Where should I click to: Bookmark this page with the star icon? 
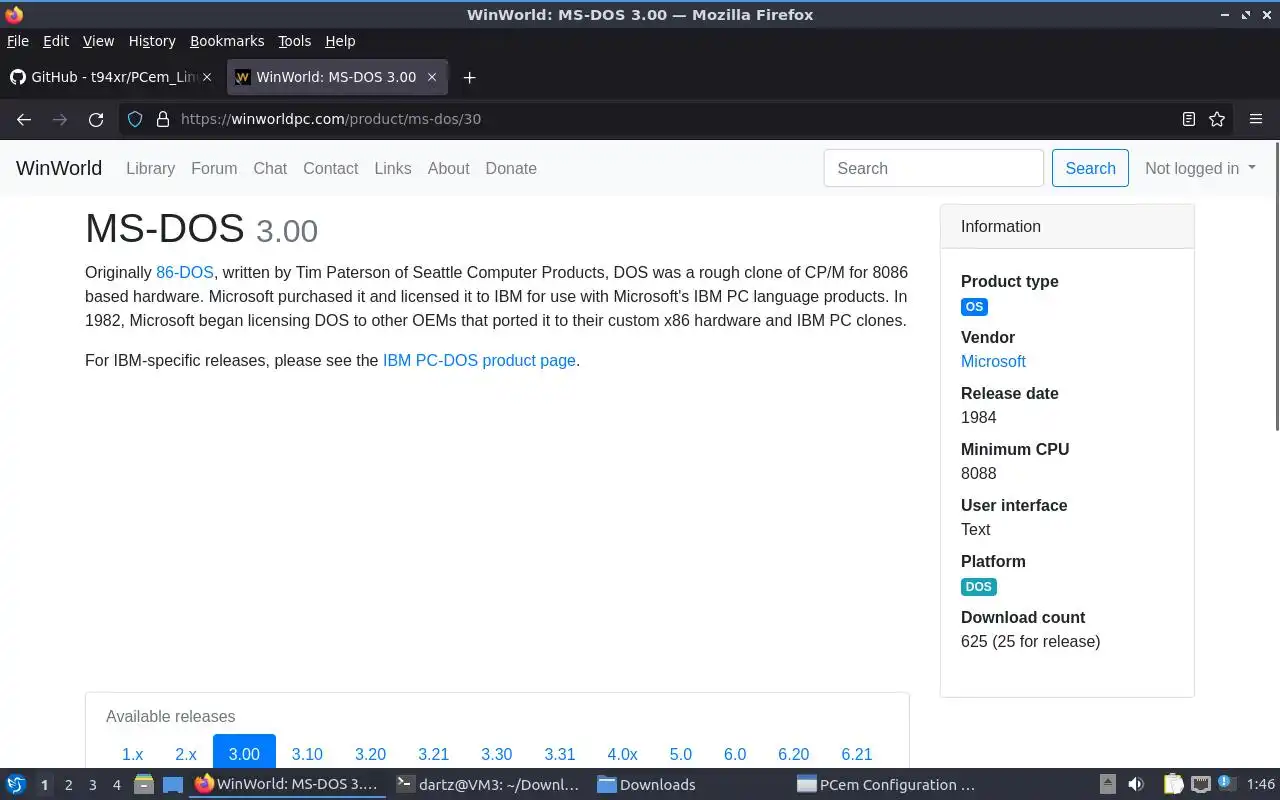pos(1217,119)
